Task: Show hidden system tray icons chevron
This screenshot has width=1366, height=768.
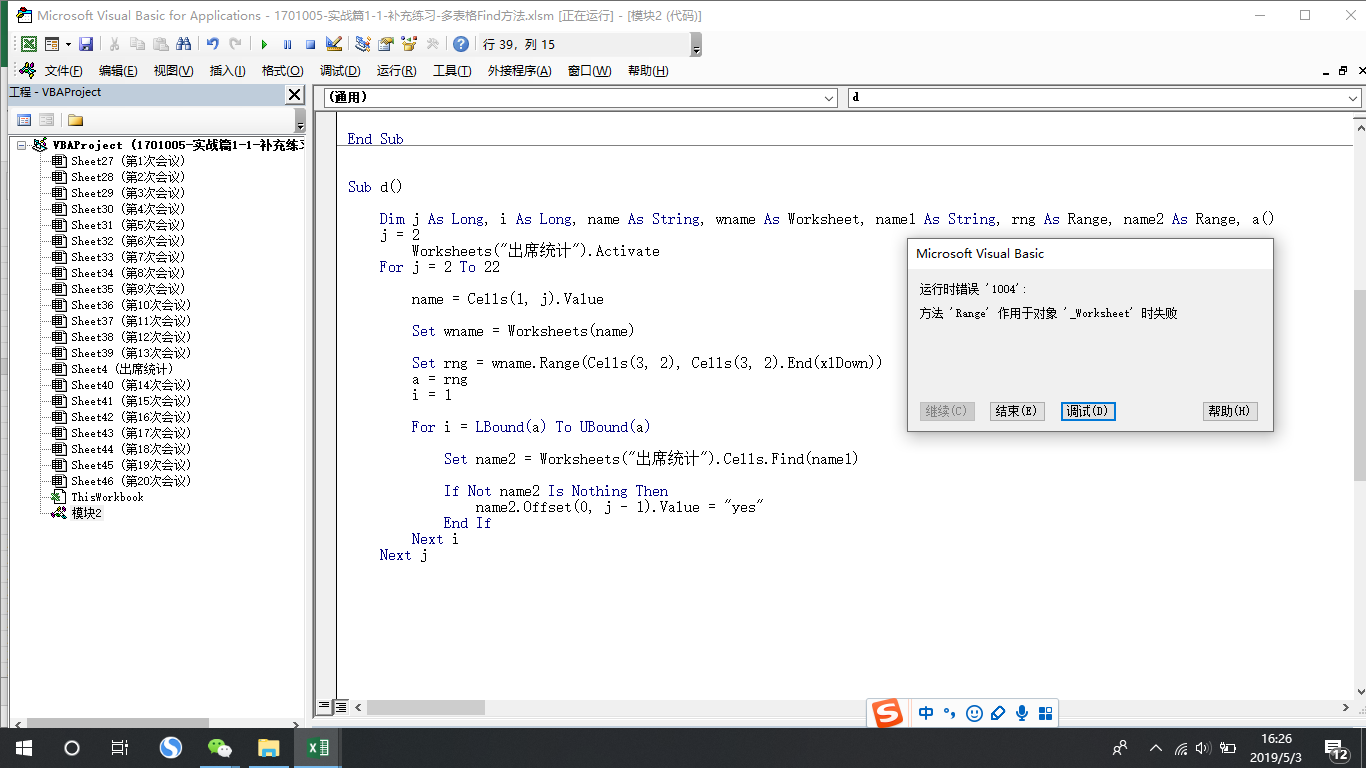Action: [1156, 748]
